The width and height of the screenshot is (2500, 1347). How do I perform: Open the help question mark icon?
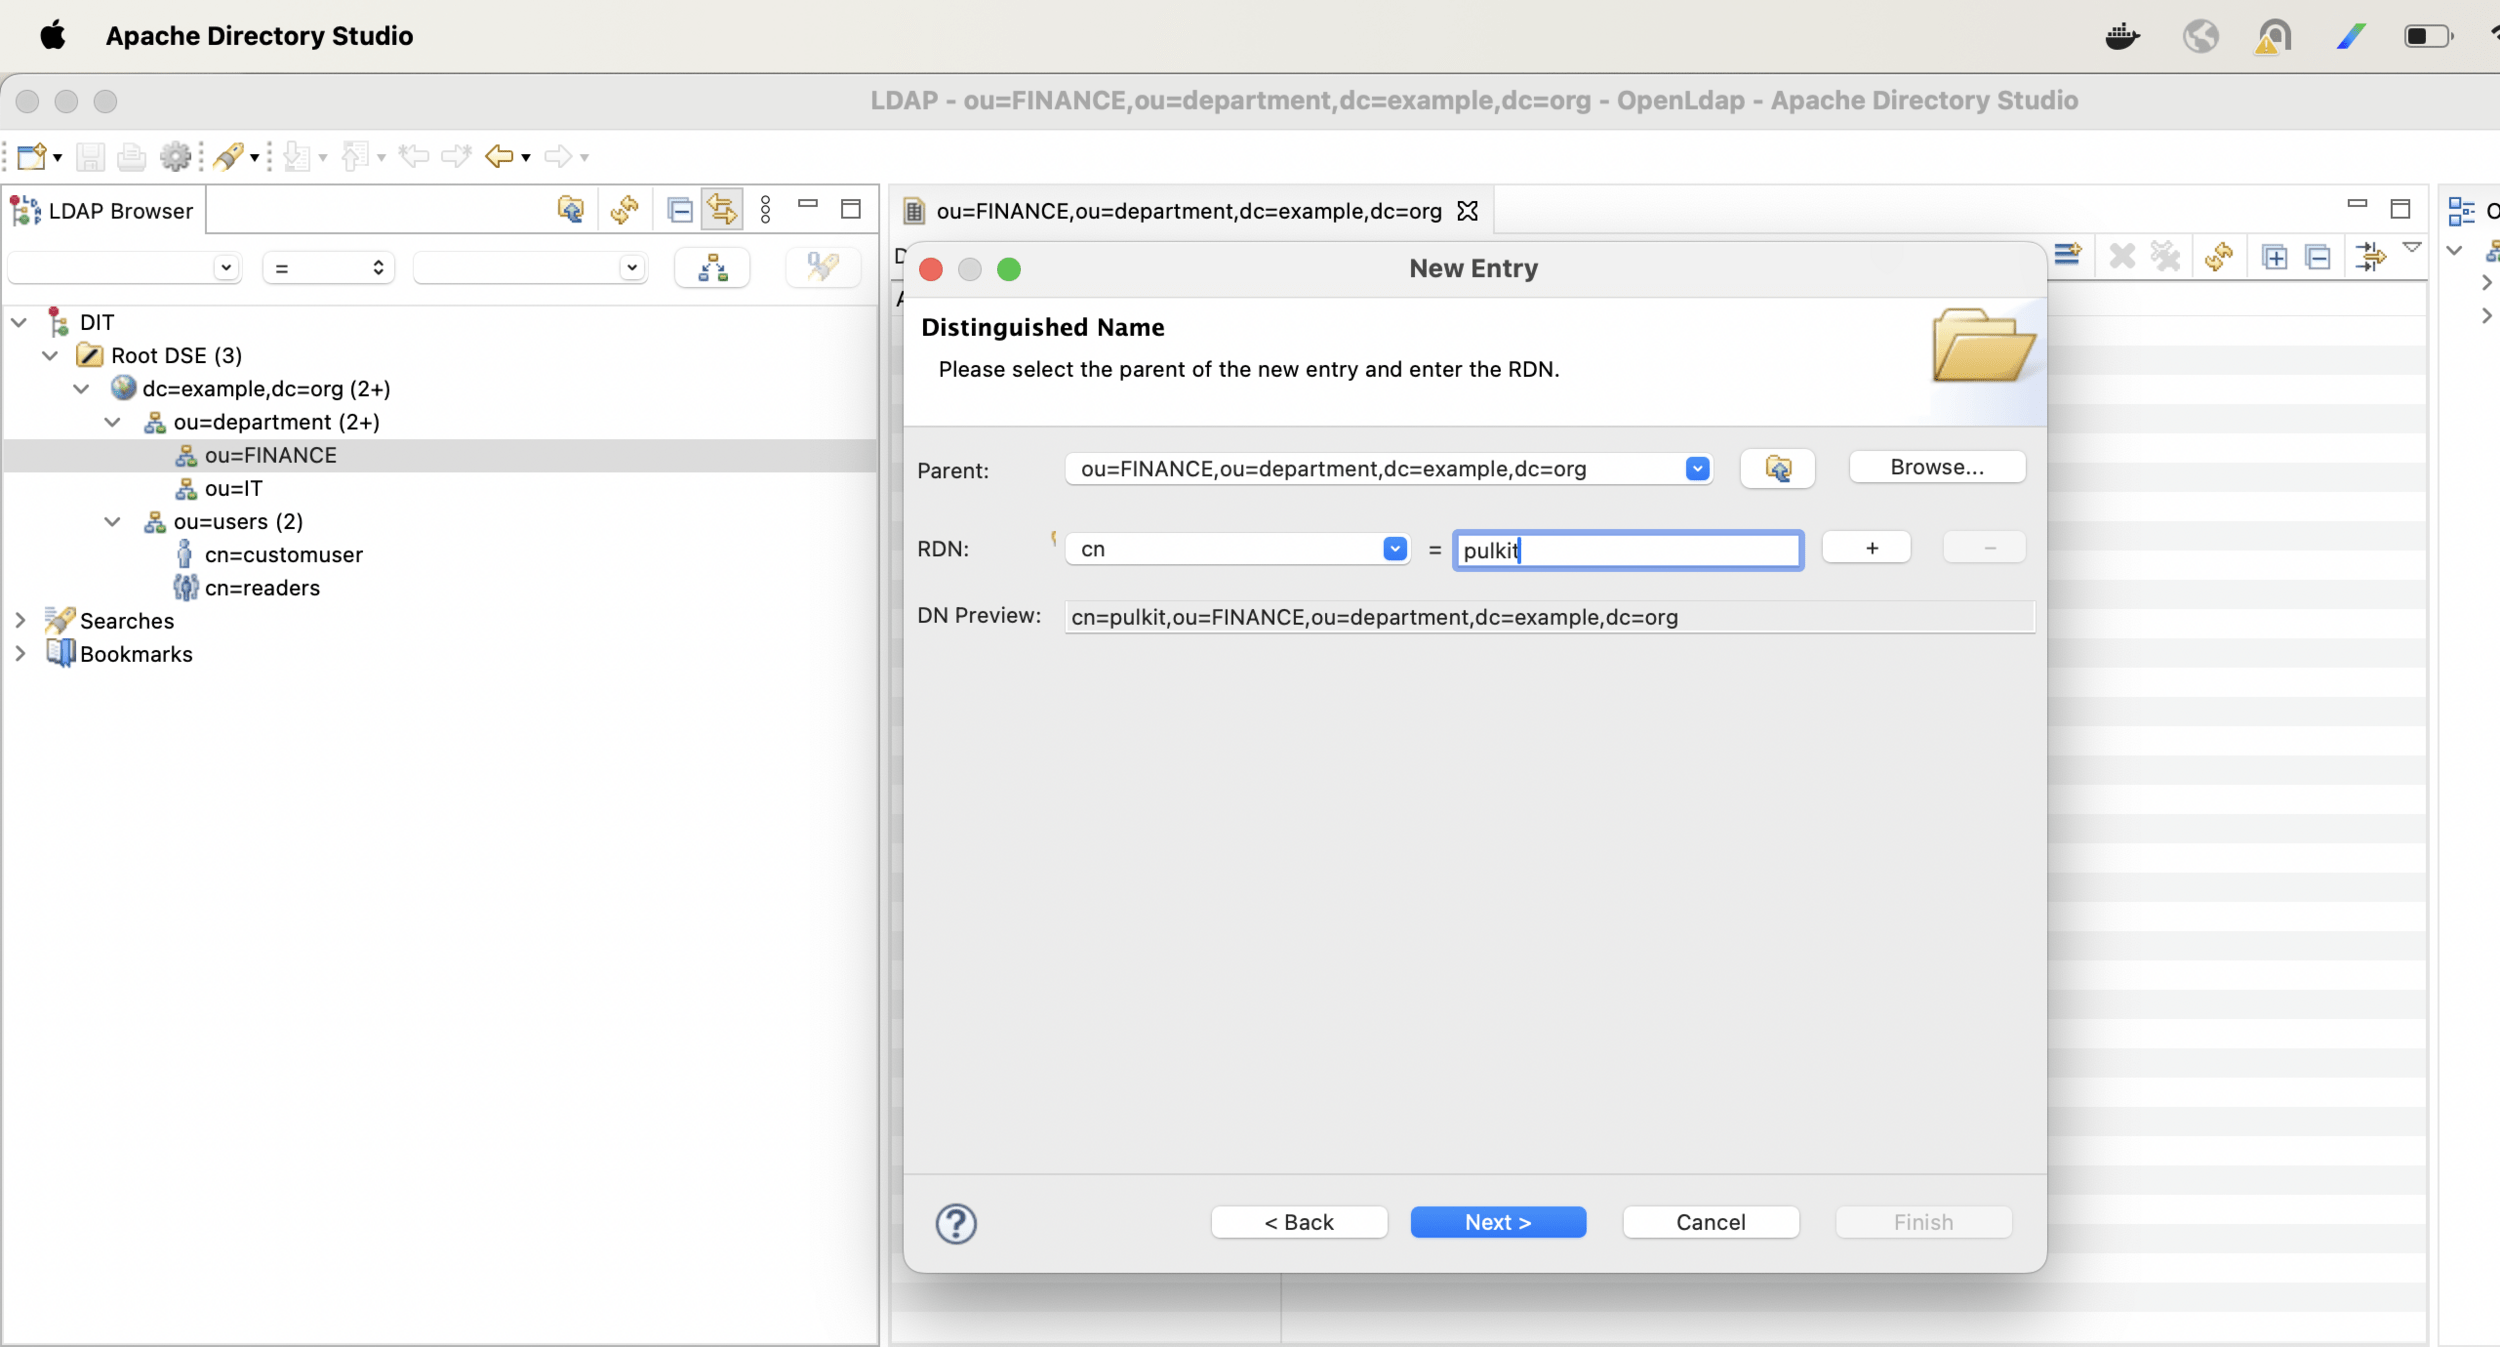point(955,1223)
